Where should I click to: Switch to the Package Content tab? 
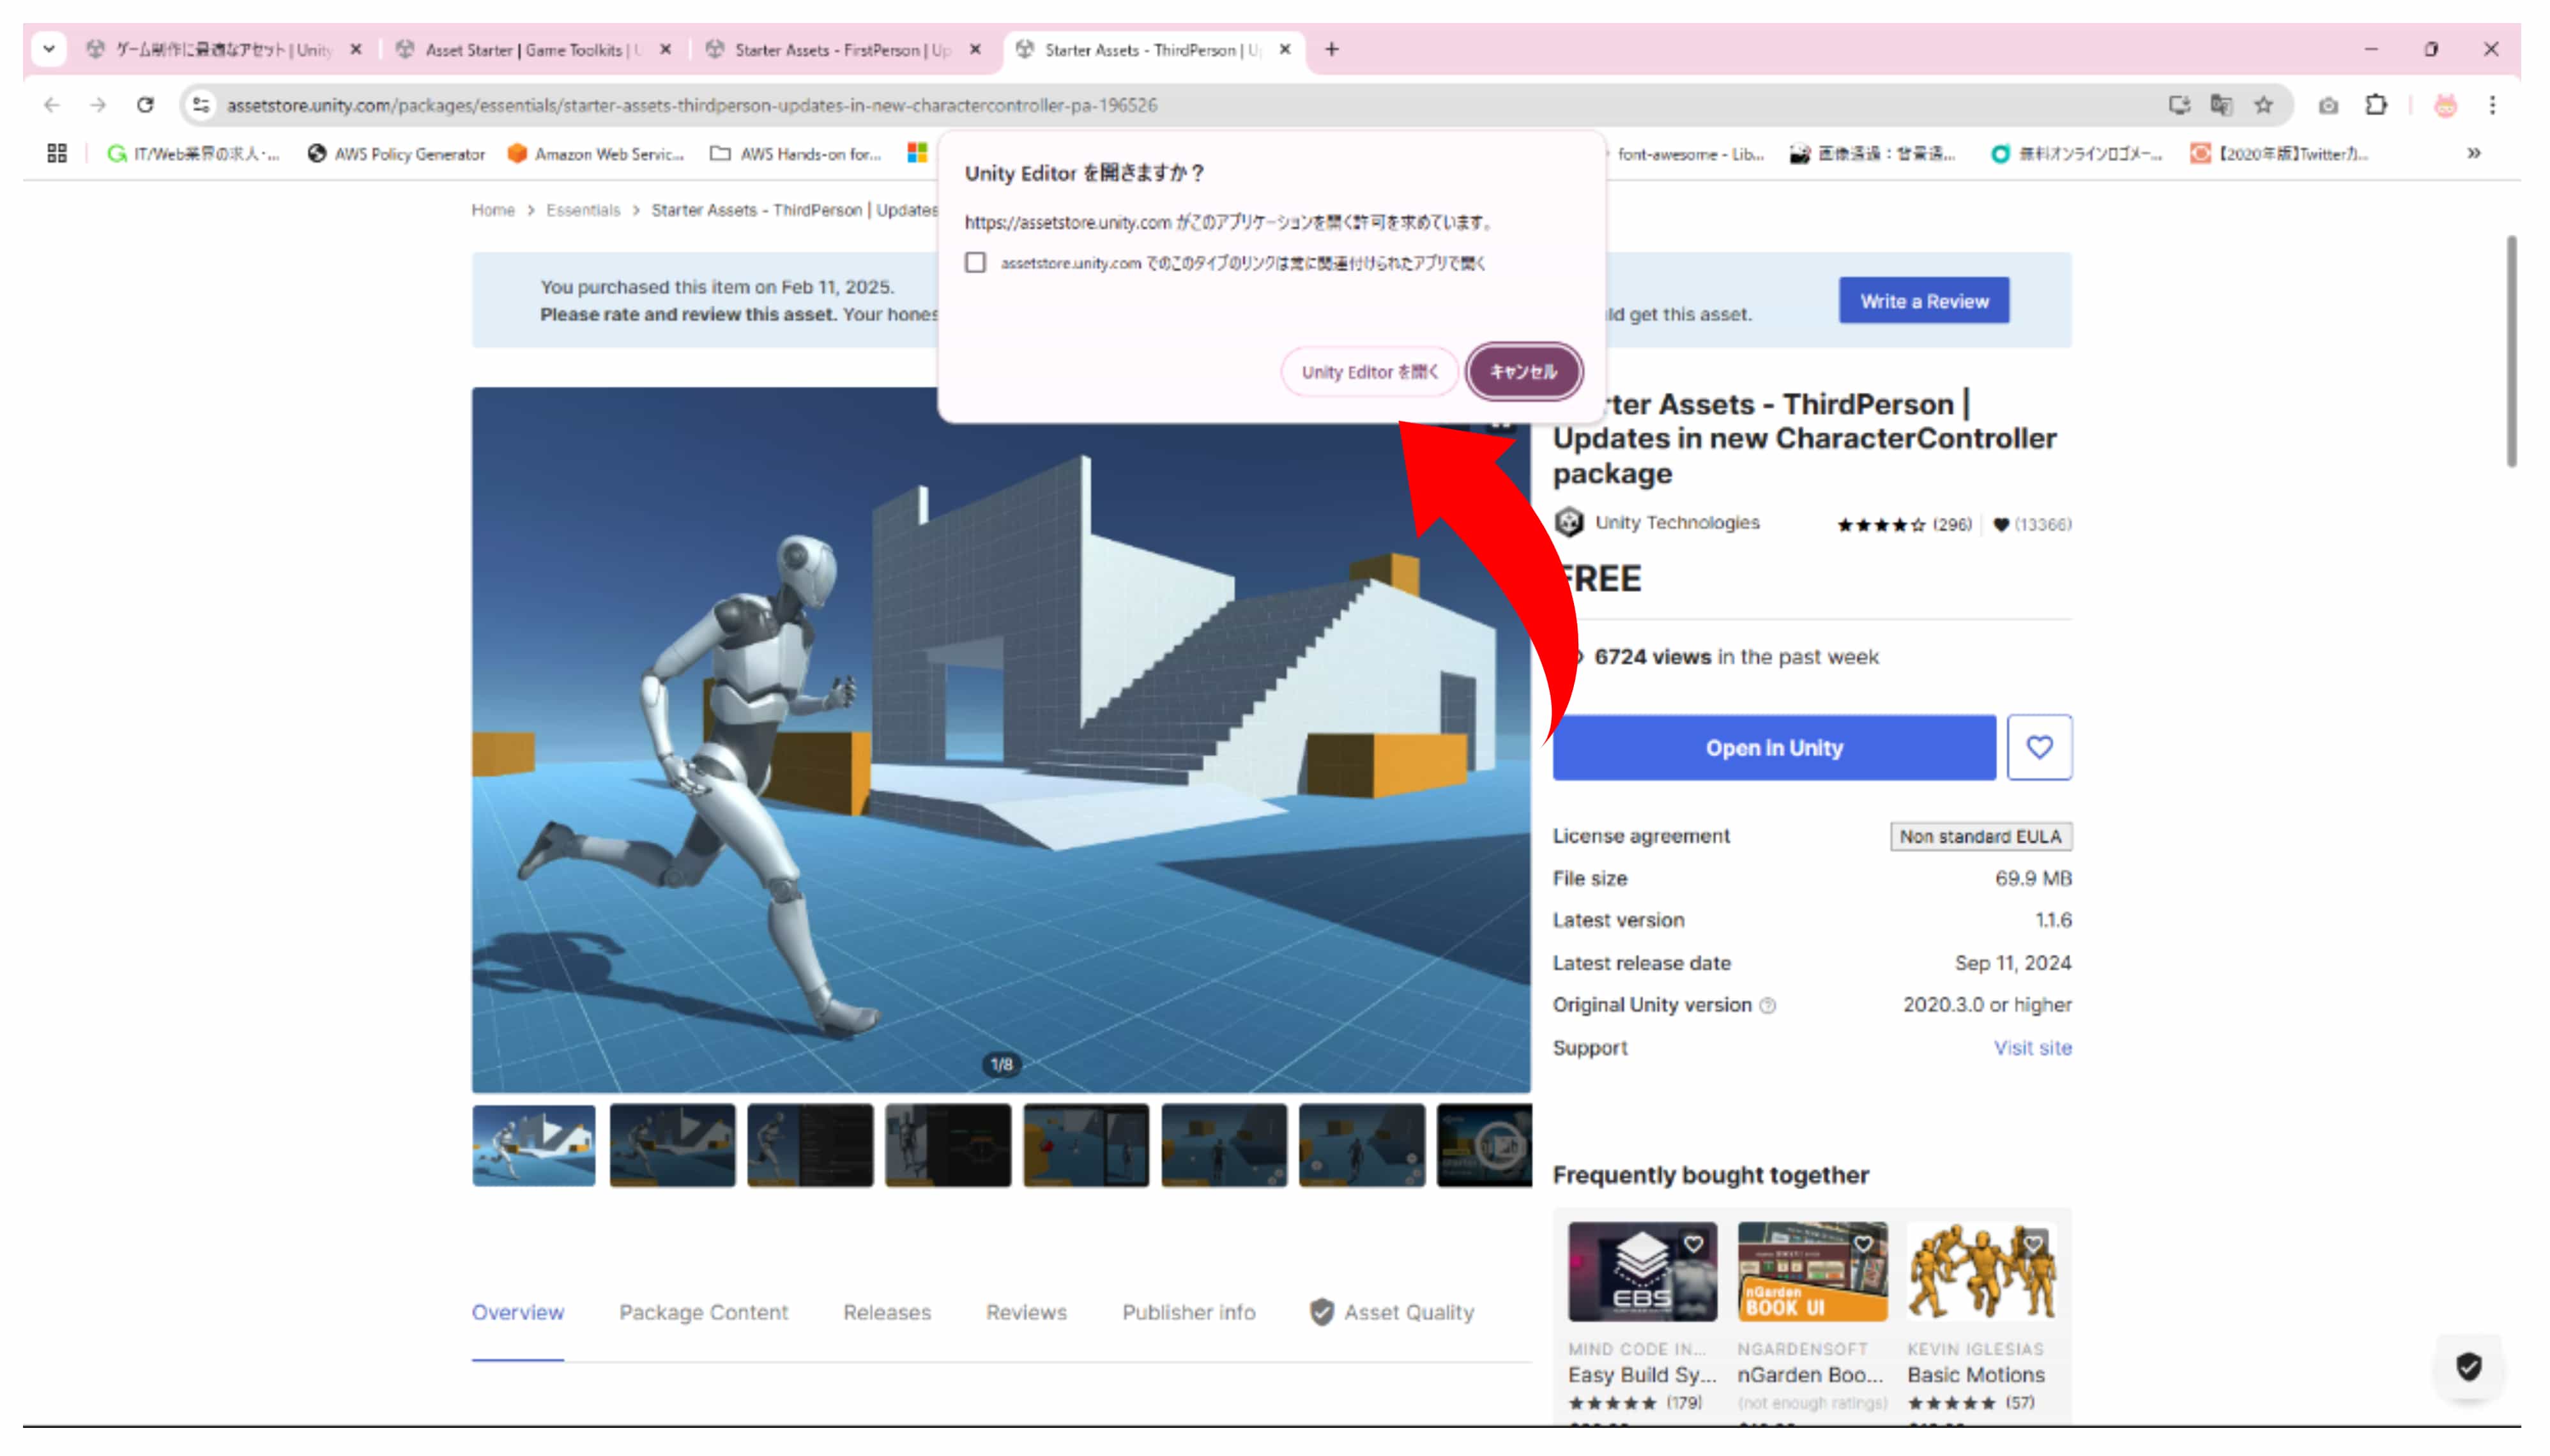[x=703, y=1312]
